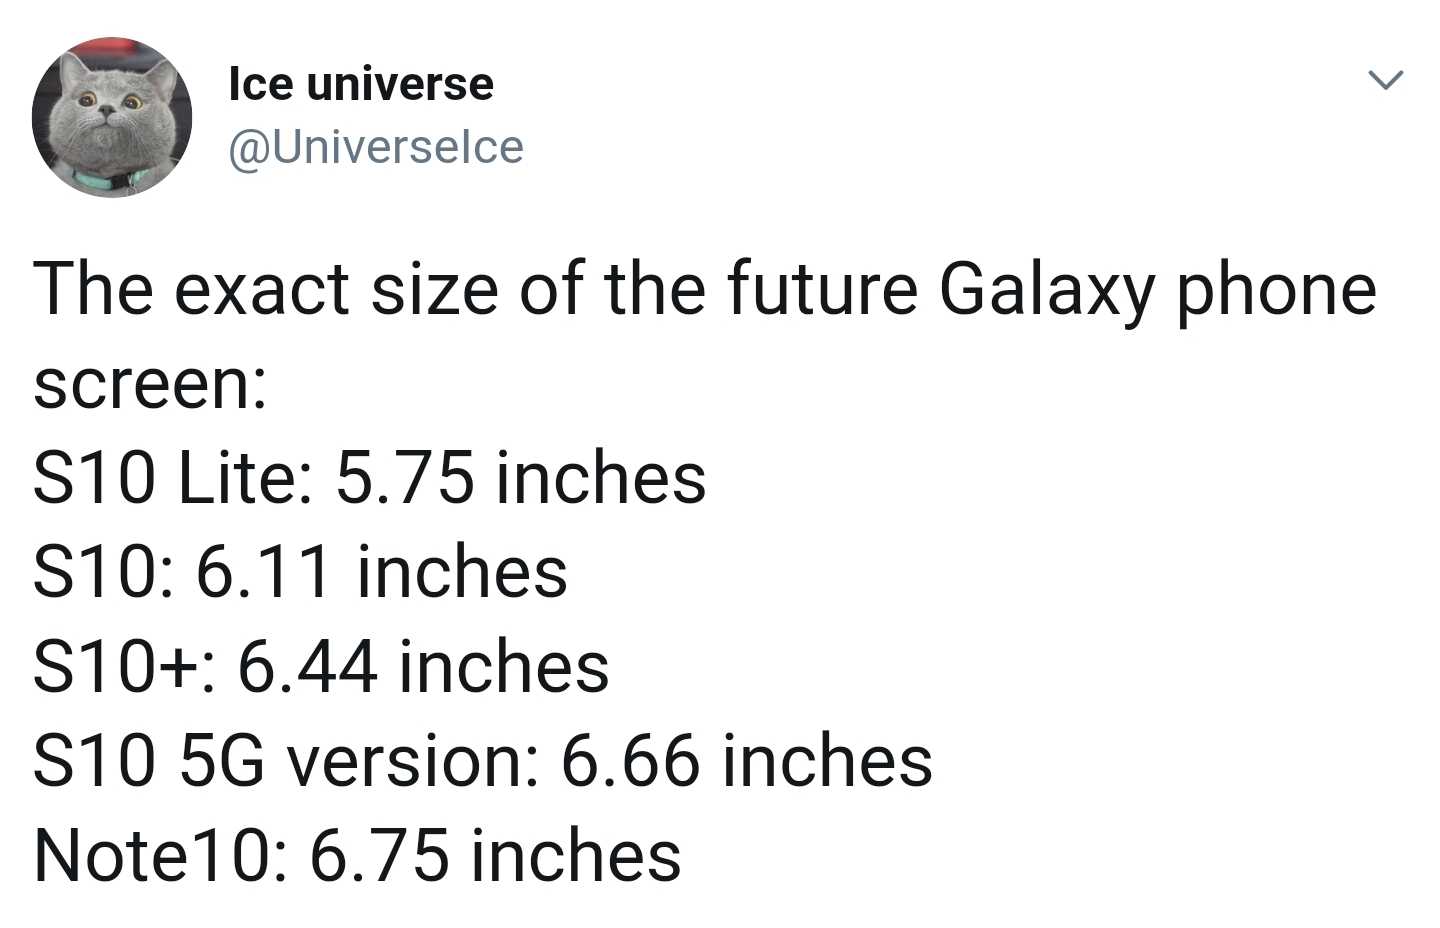
Task: Click the word "screen:" in the tweet
Action: 150,383
